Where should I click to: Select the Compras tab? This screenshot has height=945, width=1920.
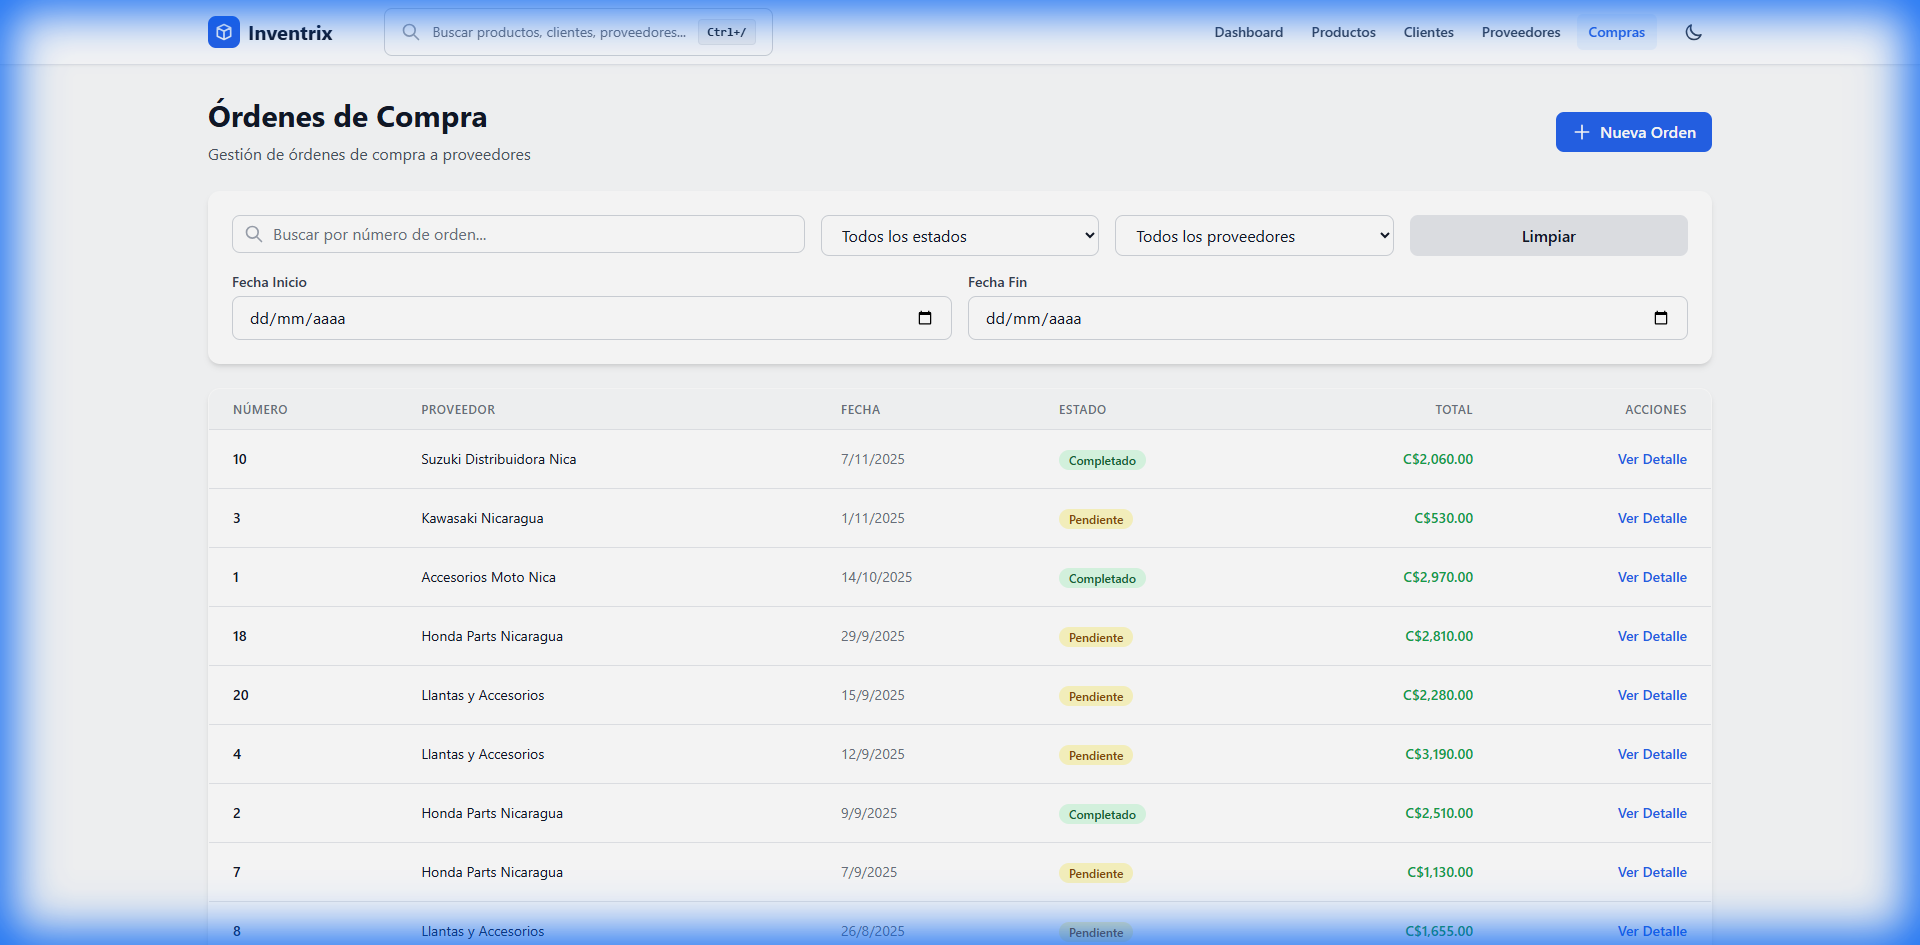click(1616, 32)
